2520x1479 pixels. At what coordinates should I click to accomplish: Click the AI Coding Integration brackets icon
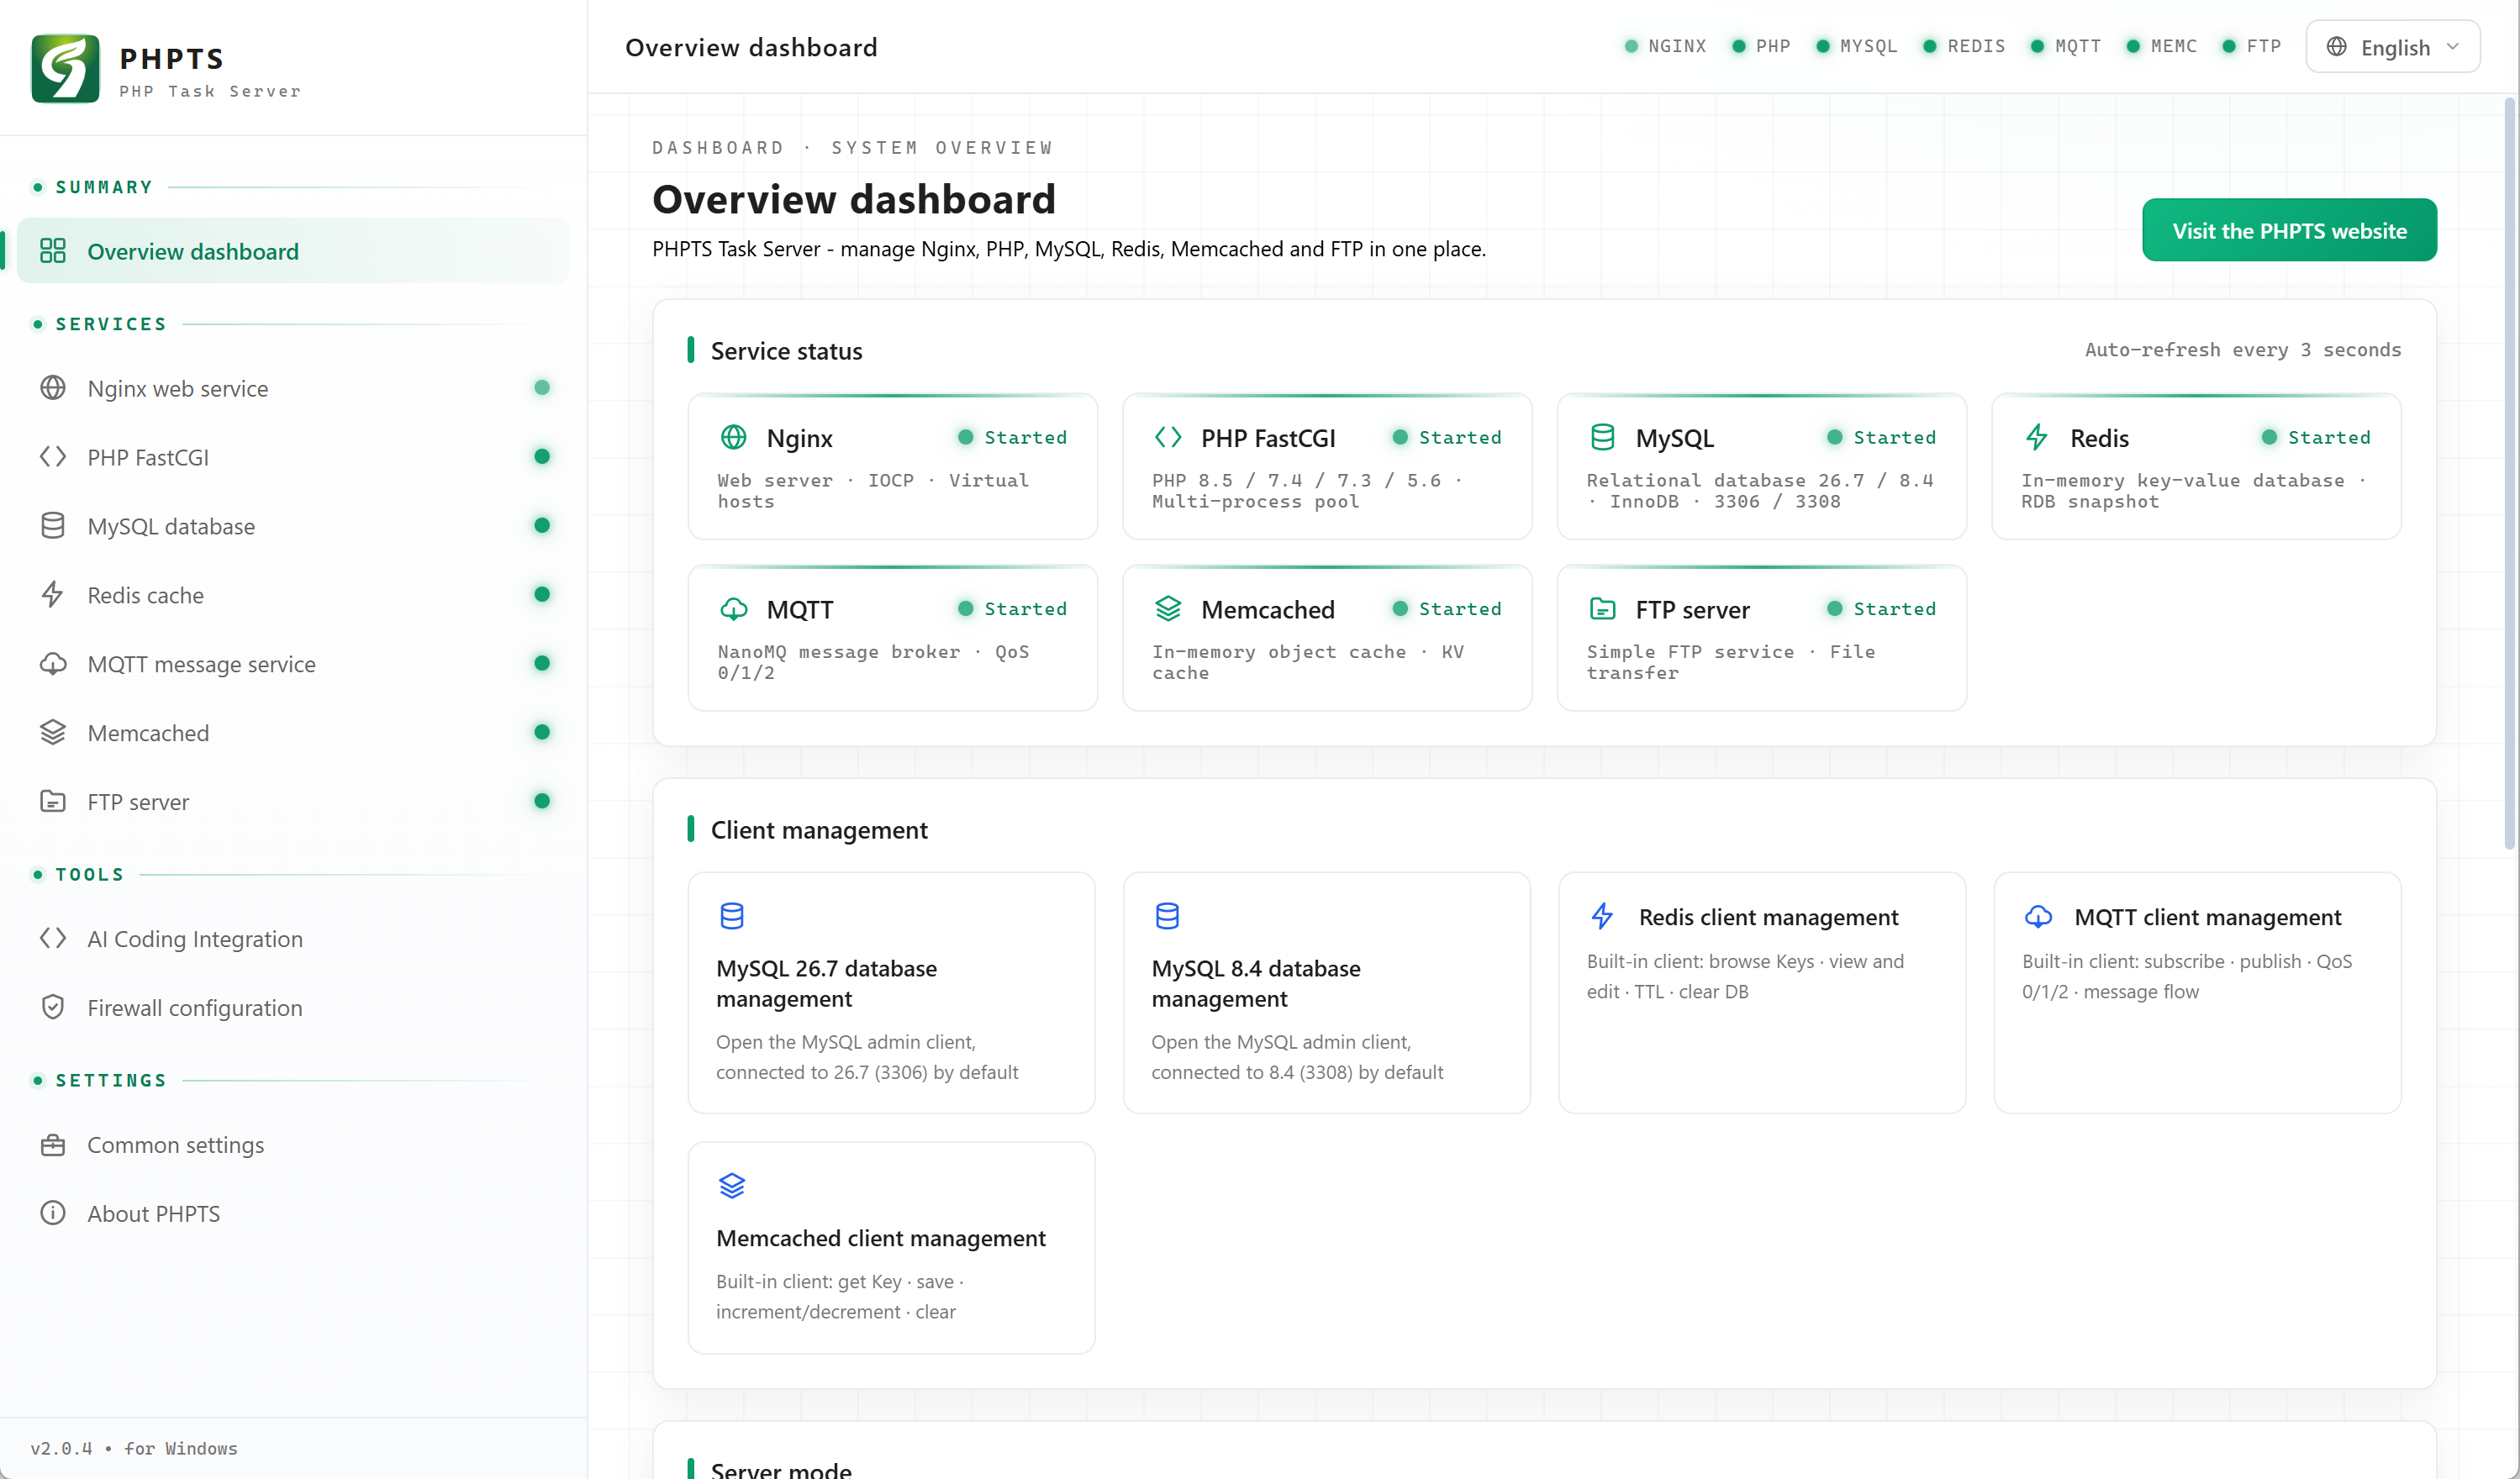pos(53,938)
